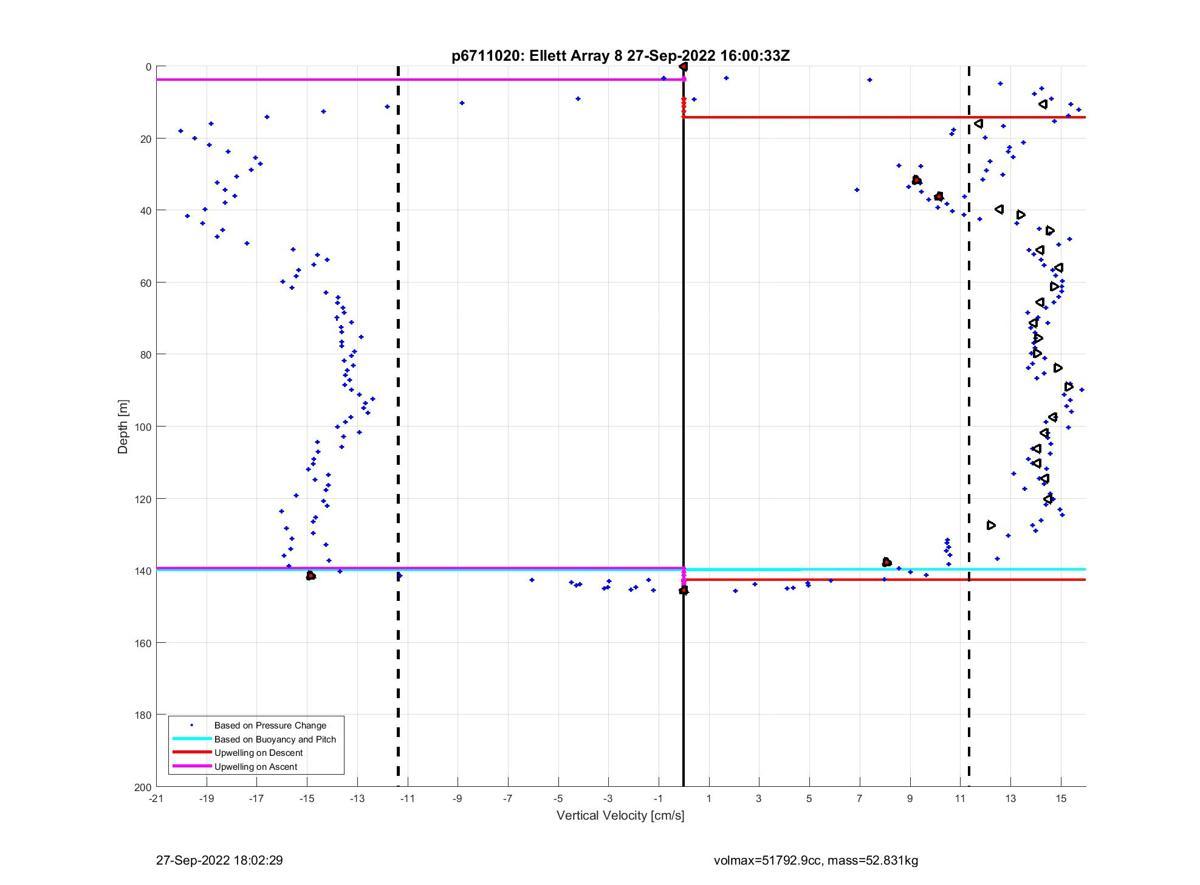Click the blue dot marker in the legend
Screen dimensions: 1200x885
[191, 725]
